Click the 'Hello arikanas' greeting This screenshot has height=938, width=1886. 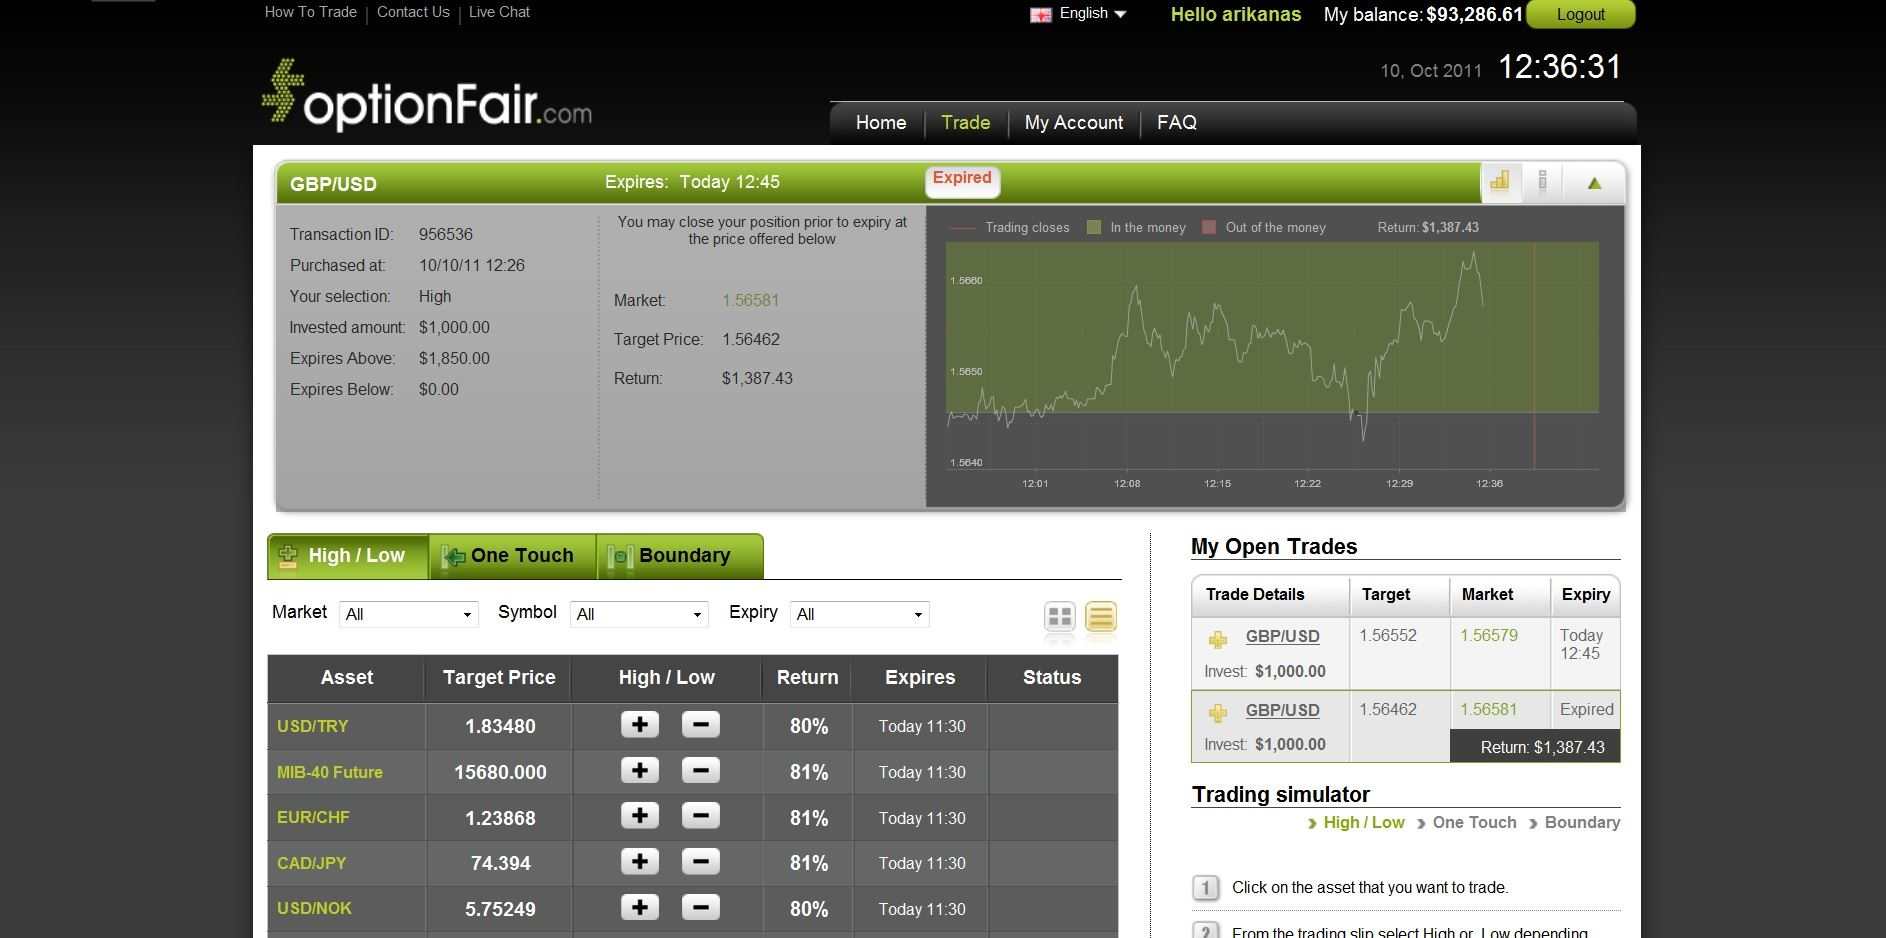pyautogui.click(x=1236, y=14)
